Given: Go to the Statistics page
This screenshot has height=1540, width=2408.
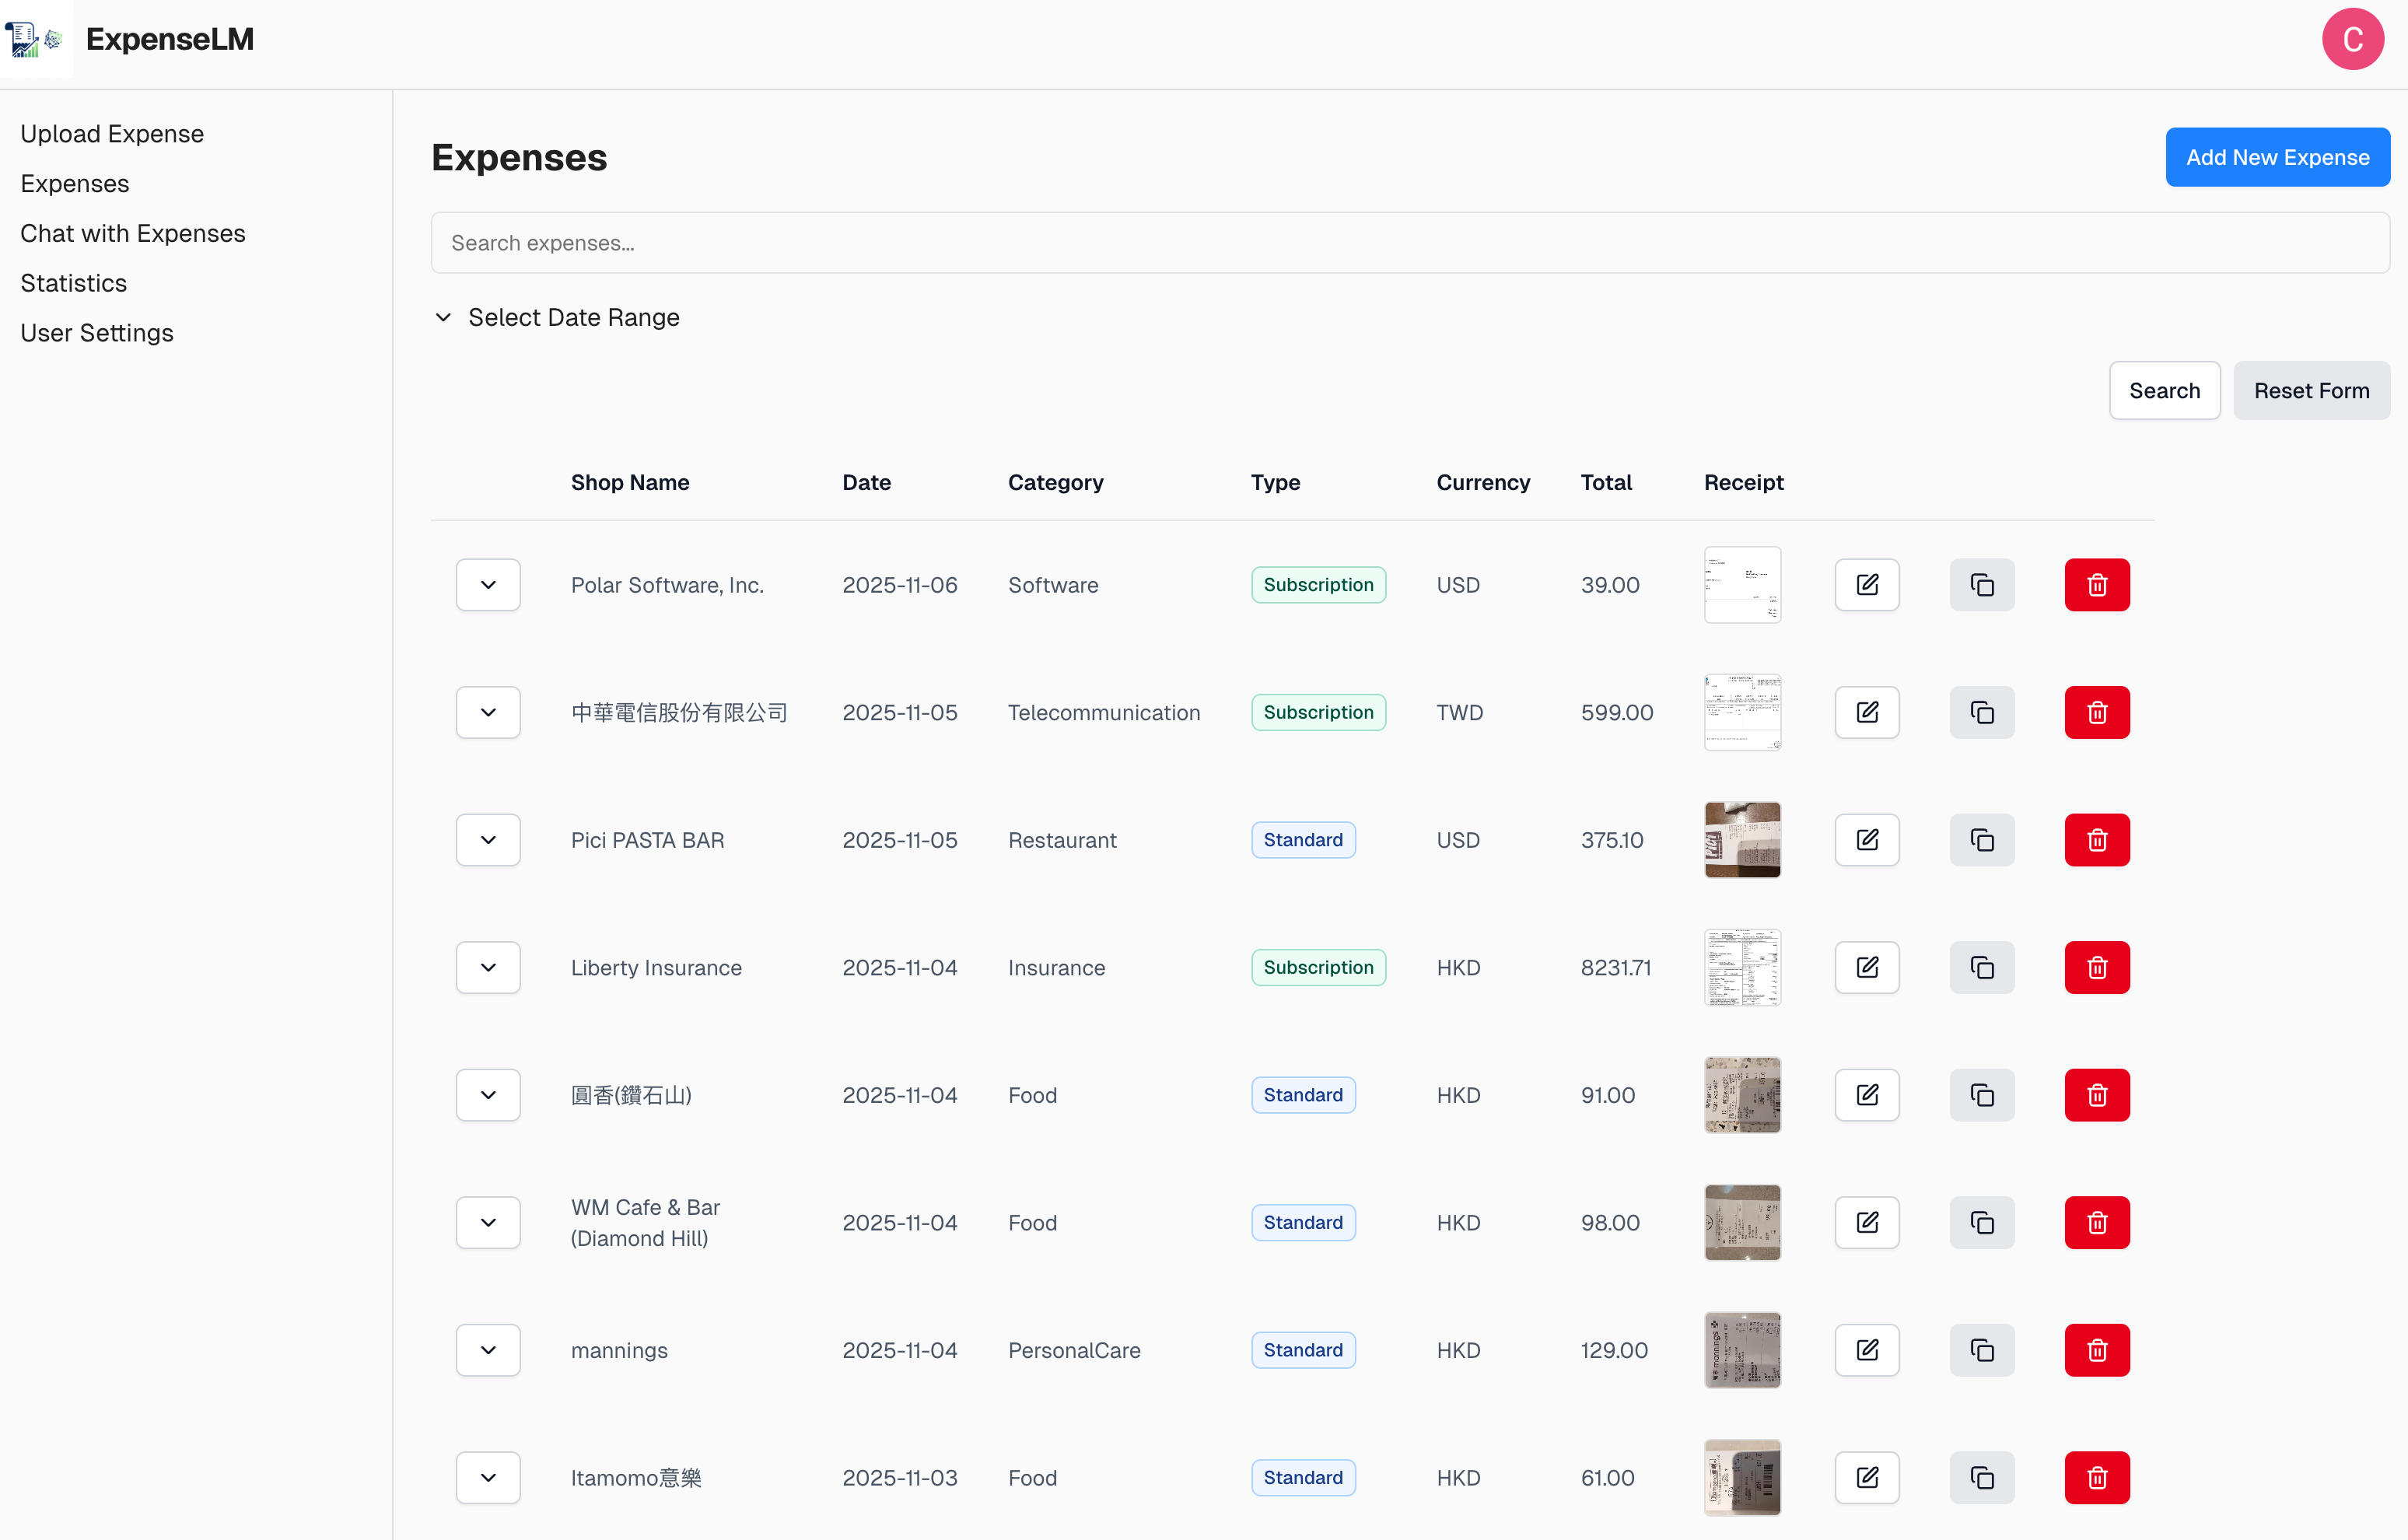Looking at the screenshot, I should pyautogui.click(x=73, y=283).
